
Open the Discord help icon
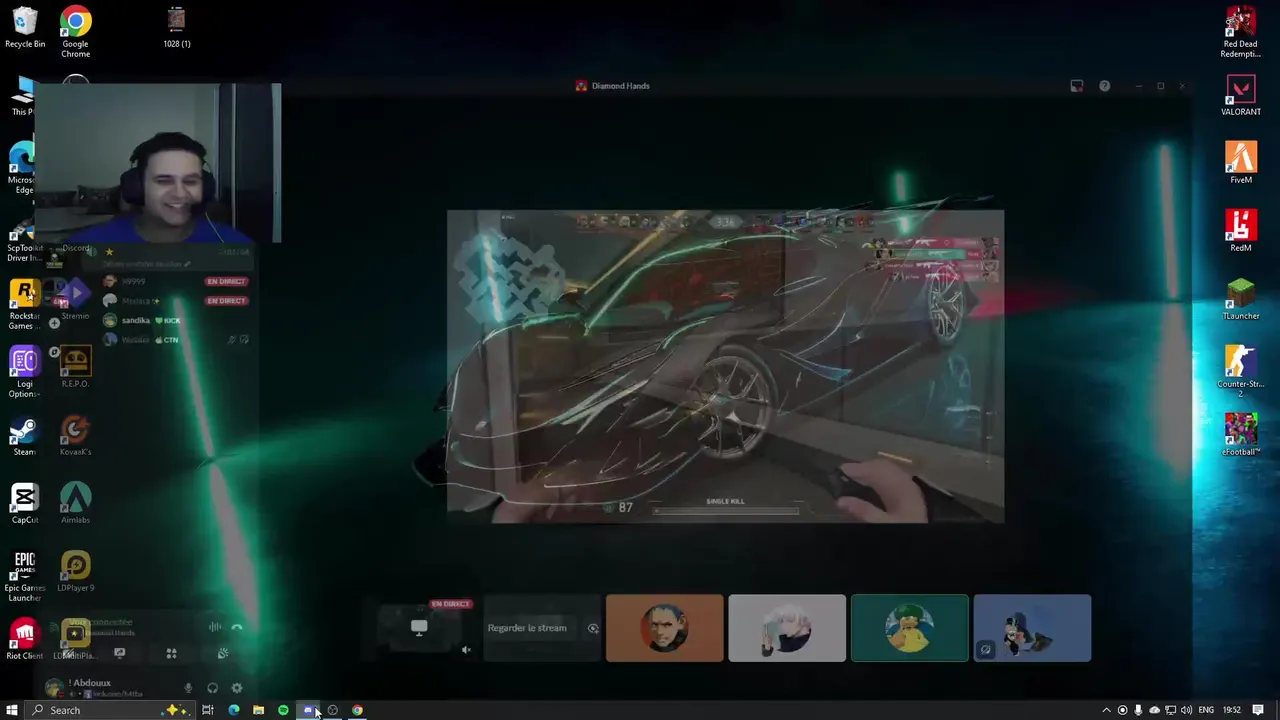point(1104,86)
